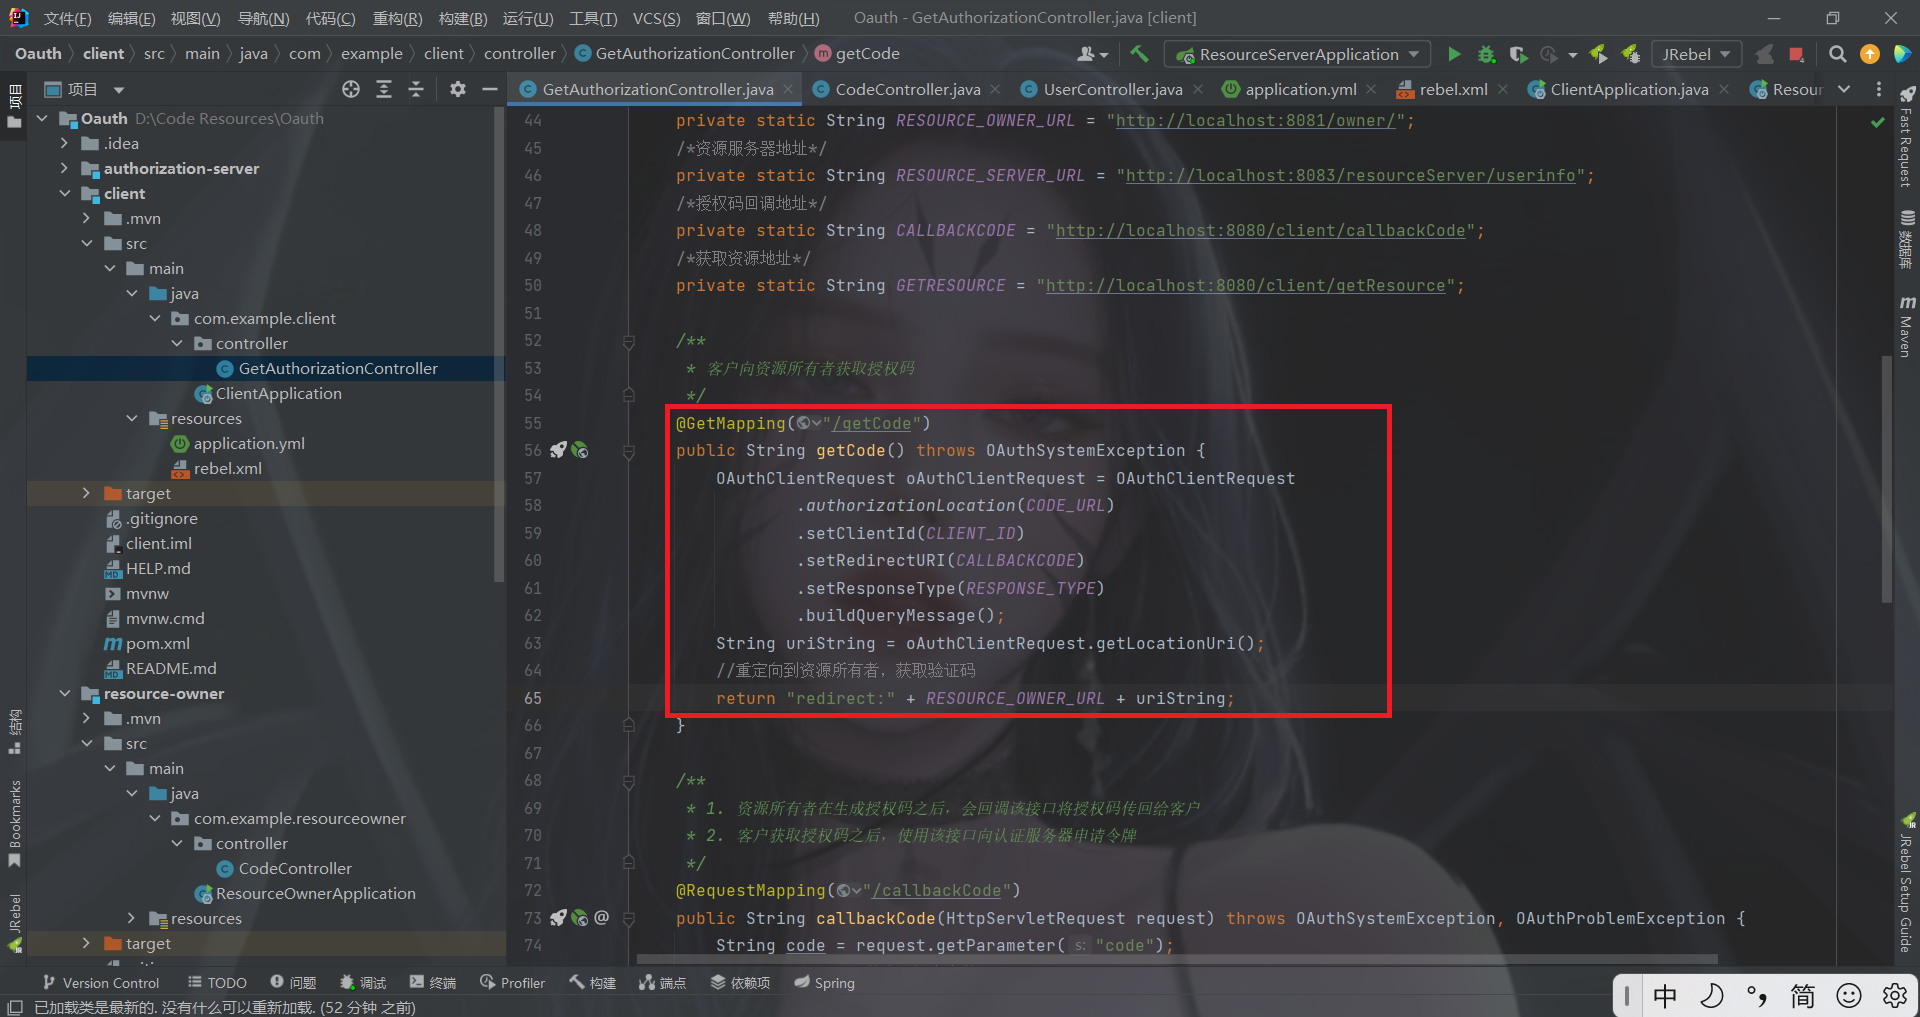Open the Maven tool window on the right

(1908, 330)
